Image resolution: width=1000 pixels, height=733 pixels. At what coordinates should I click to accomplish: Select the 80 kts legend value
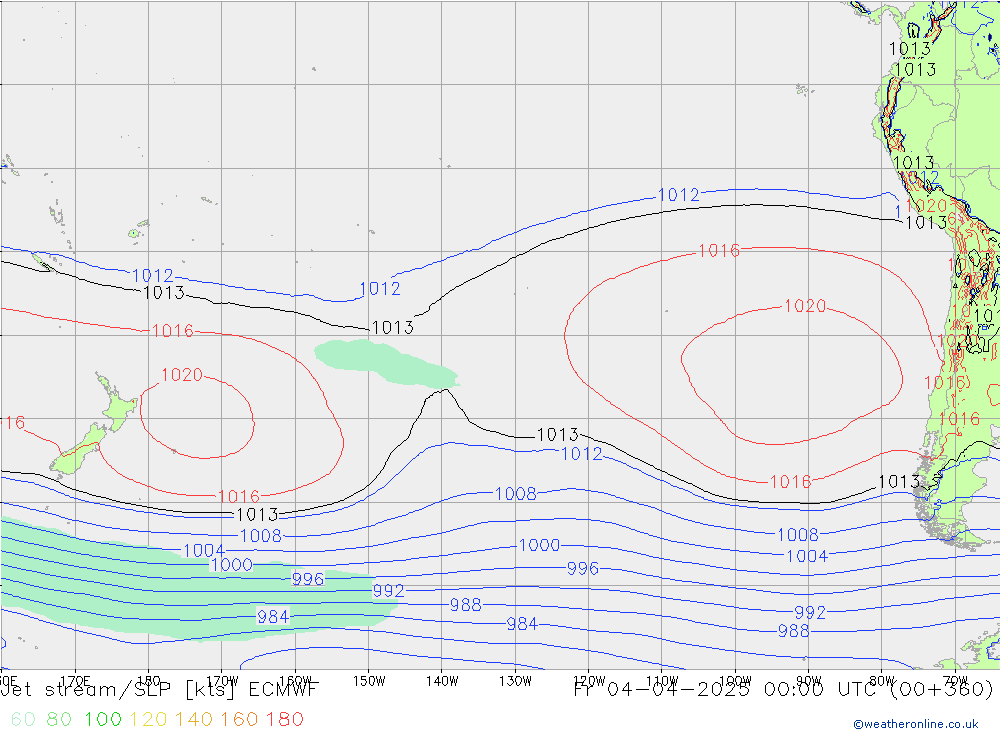coord(59,720)
